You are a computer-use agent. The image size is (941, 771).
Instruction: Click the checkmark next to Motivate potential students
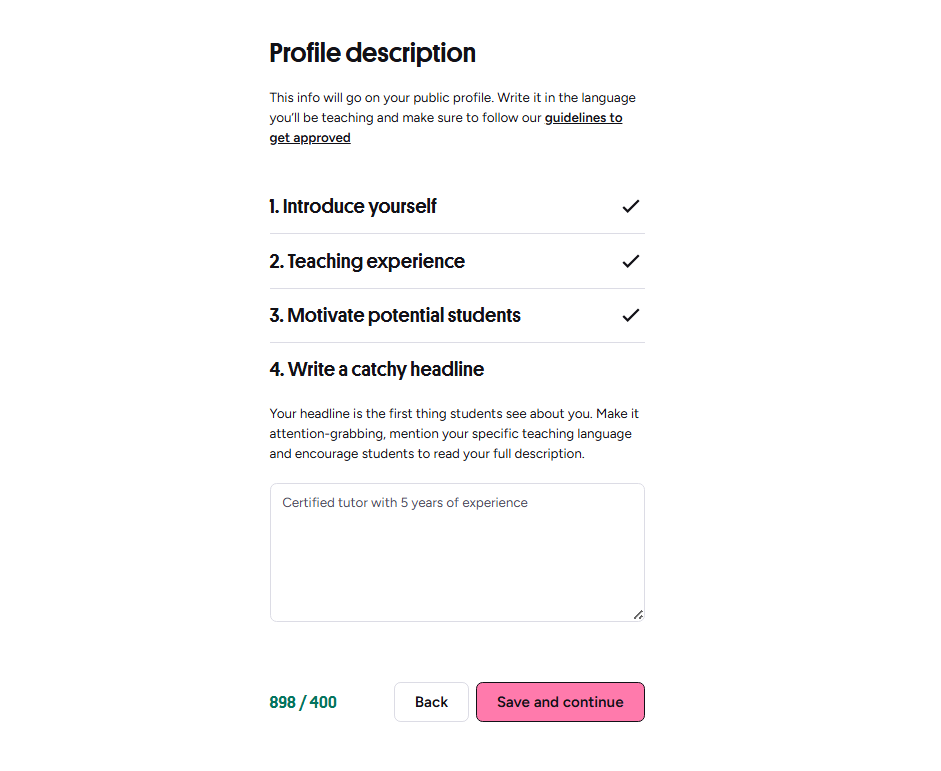631,316
